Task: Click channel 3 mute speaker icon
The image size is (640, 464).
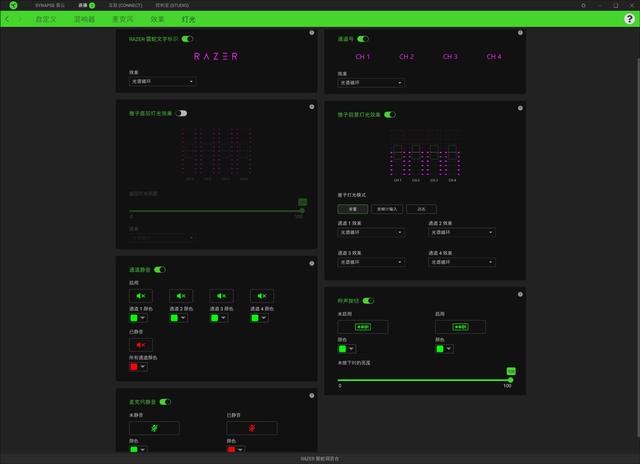Action: [221, 296]
